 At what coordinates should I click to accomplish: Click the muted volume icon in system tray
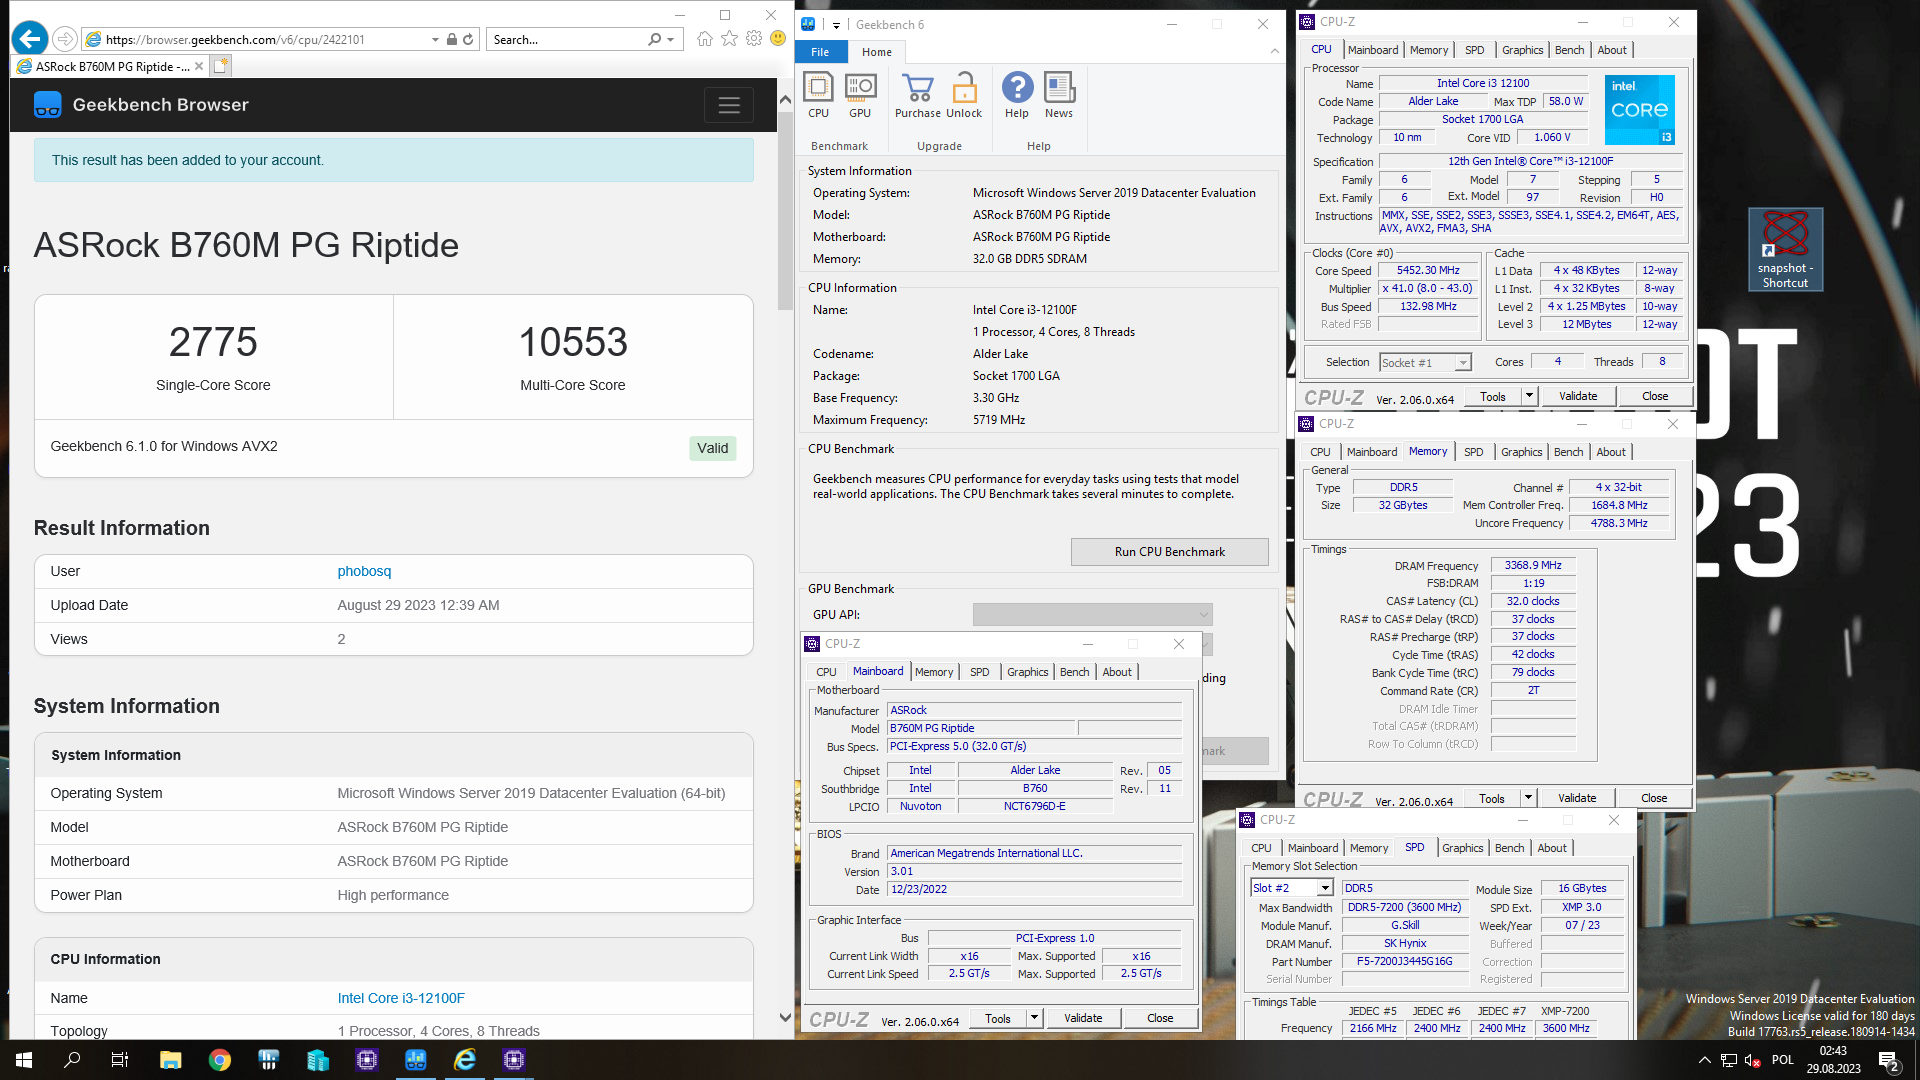1752,1060
